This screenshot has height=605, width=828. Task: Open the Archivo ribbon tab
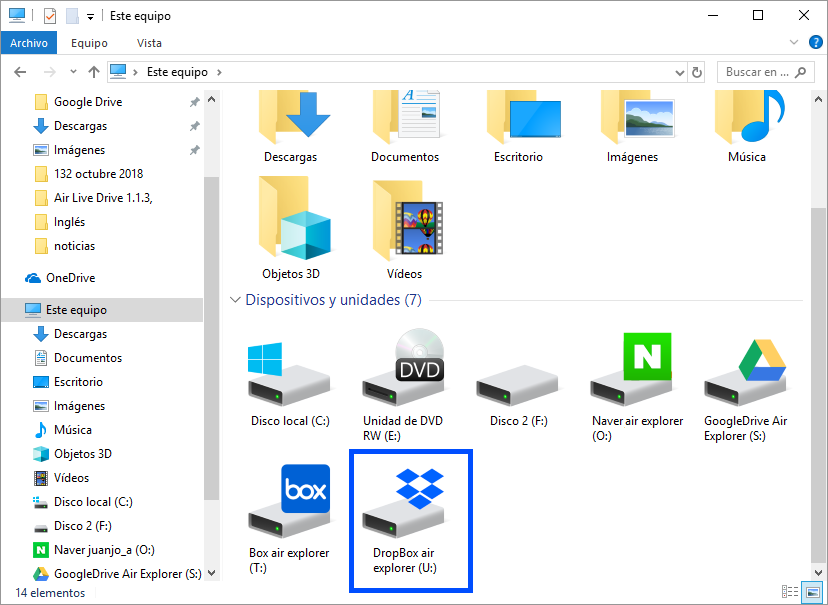(29, 43)
